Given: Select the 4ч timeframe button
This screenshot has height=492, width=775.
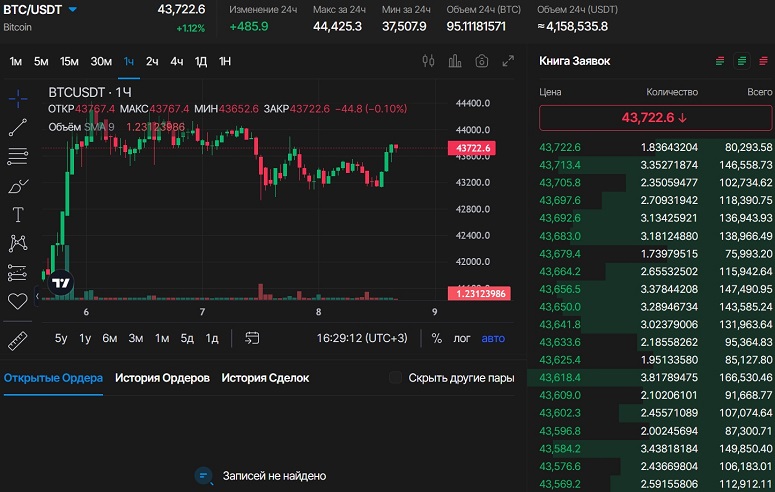Looking at the screenshot, I should pyautogui.click(x=176, y=61).
